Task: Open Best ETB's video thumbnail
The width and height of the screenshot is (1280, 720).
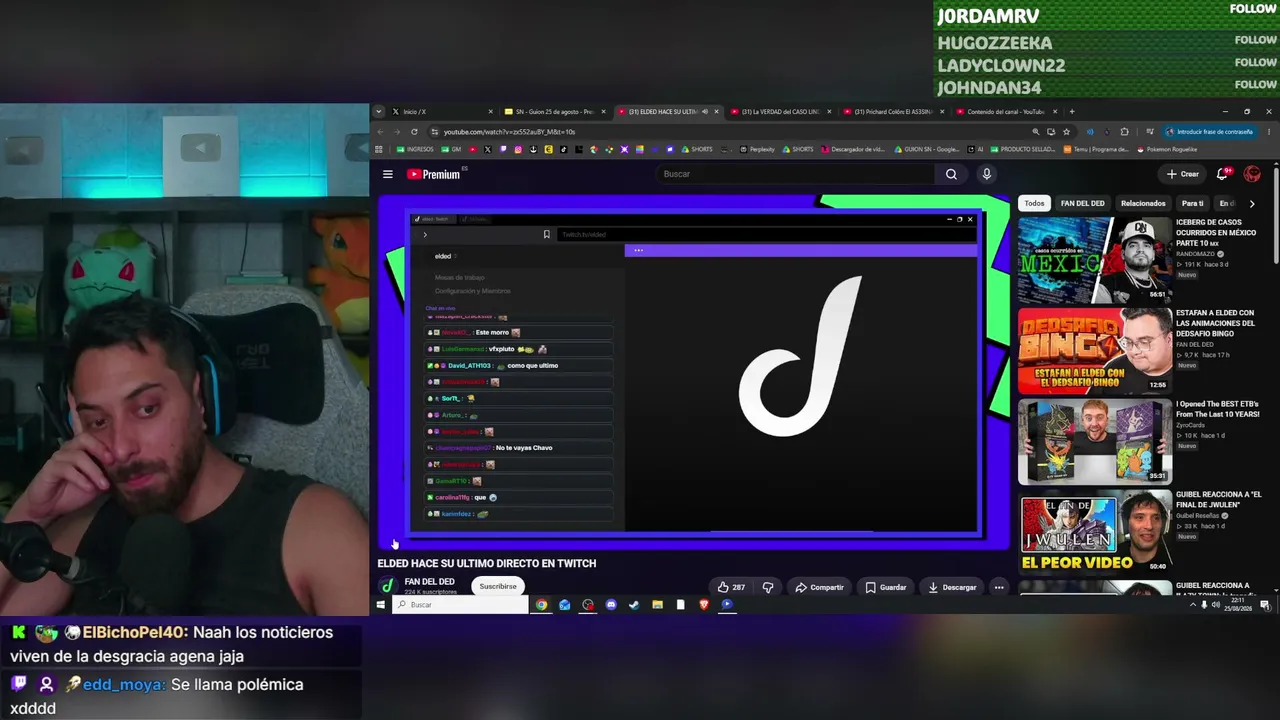Action: [x=1094, y=441]
